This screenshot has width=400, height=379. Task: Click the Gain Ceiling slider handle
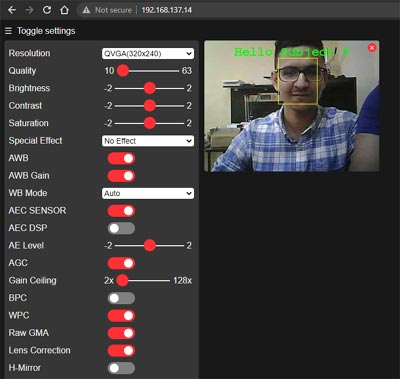[x=122, y=280]
